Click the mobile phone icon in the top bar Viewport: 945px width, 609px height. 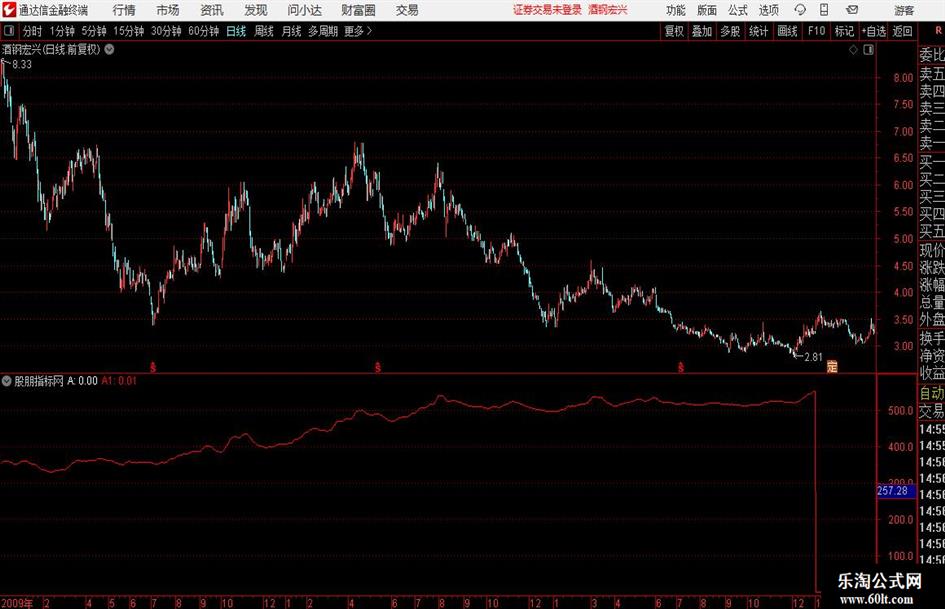[x=824, y=10]
